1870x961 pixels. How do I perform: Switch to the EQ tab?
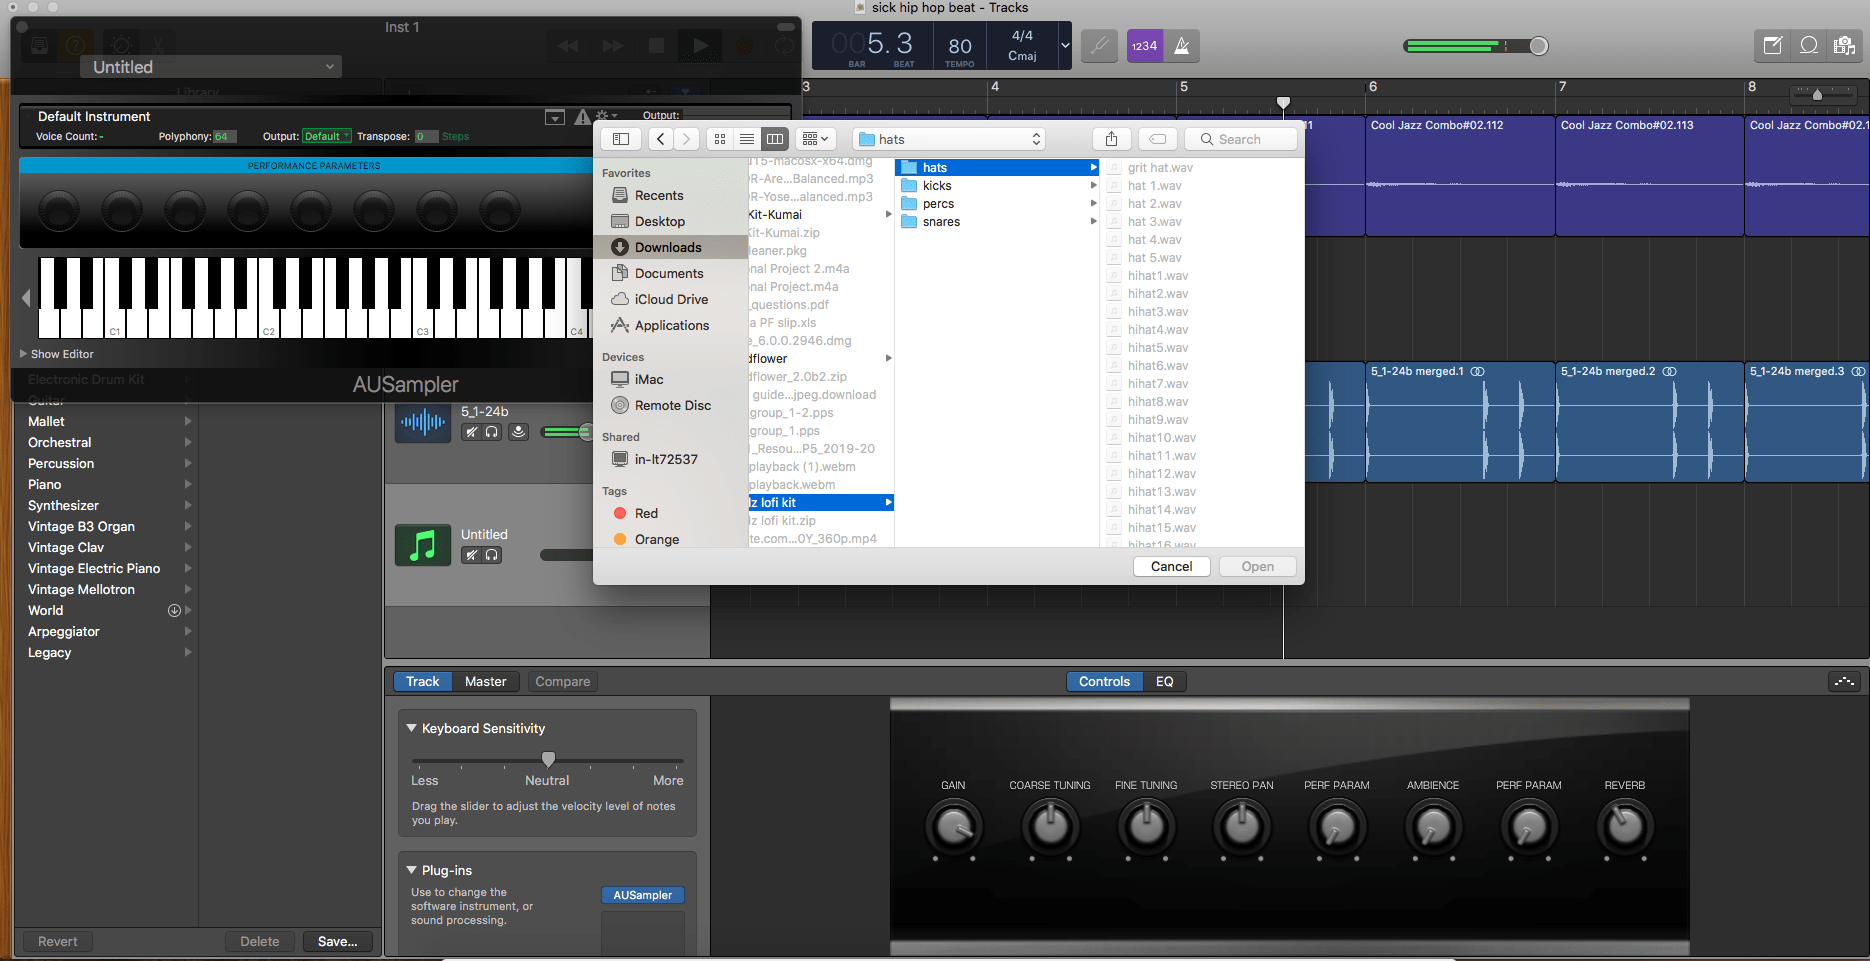click(x=1164, y=681)
